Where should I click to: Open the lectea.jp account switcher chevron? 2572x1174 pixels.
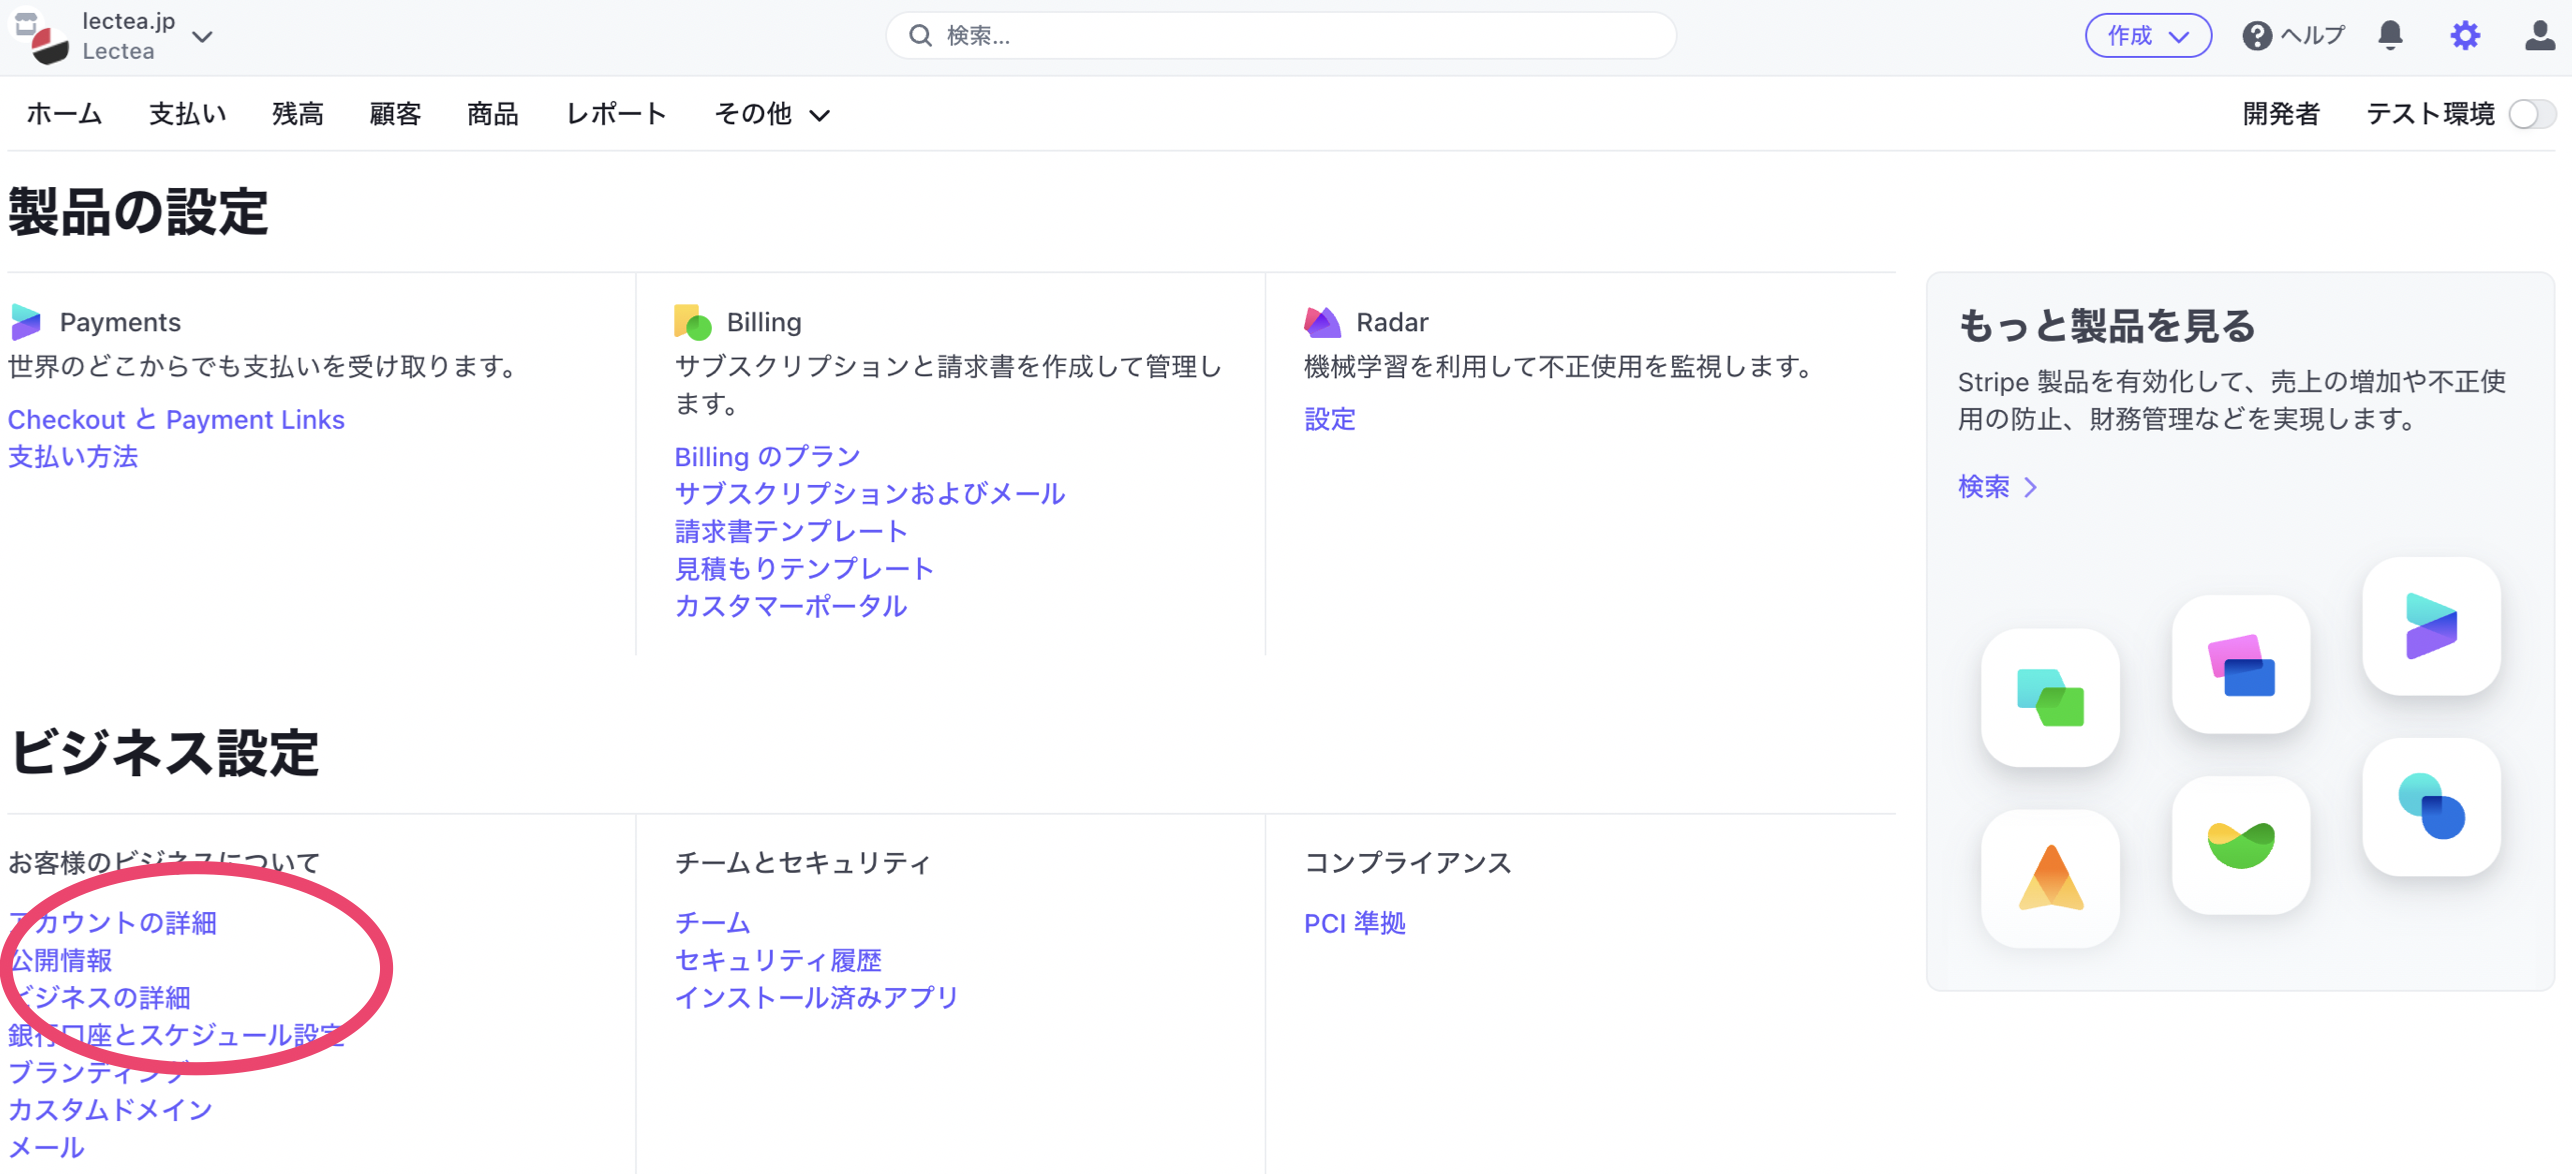pyautogui.click(x=203, y=37)
